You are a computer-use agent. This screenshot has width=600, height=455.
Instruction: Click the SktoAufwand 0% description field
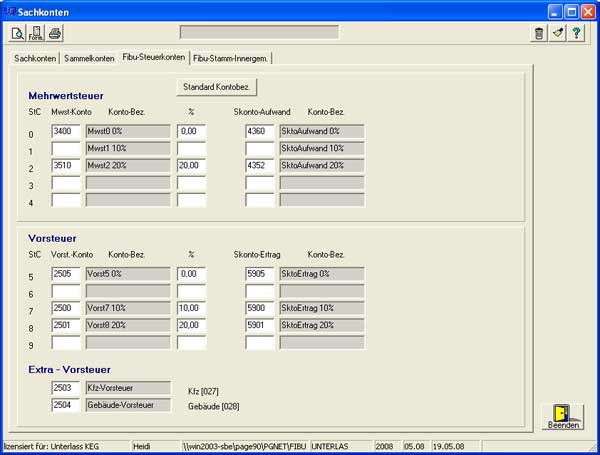pyautogui.click(x=322, y=131)
